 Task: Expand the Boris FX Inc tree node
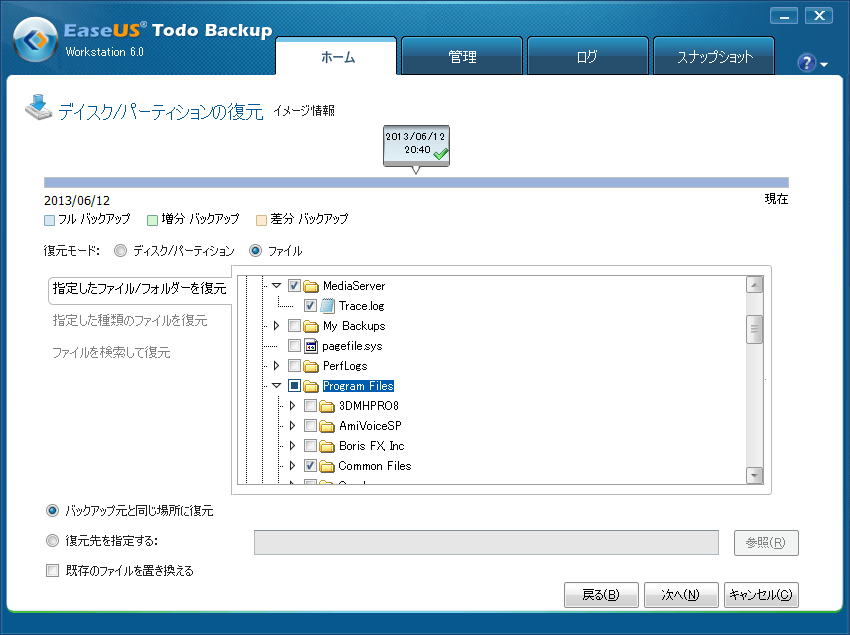click(292, 446)
